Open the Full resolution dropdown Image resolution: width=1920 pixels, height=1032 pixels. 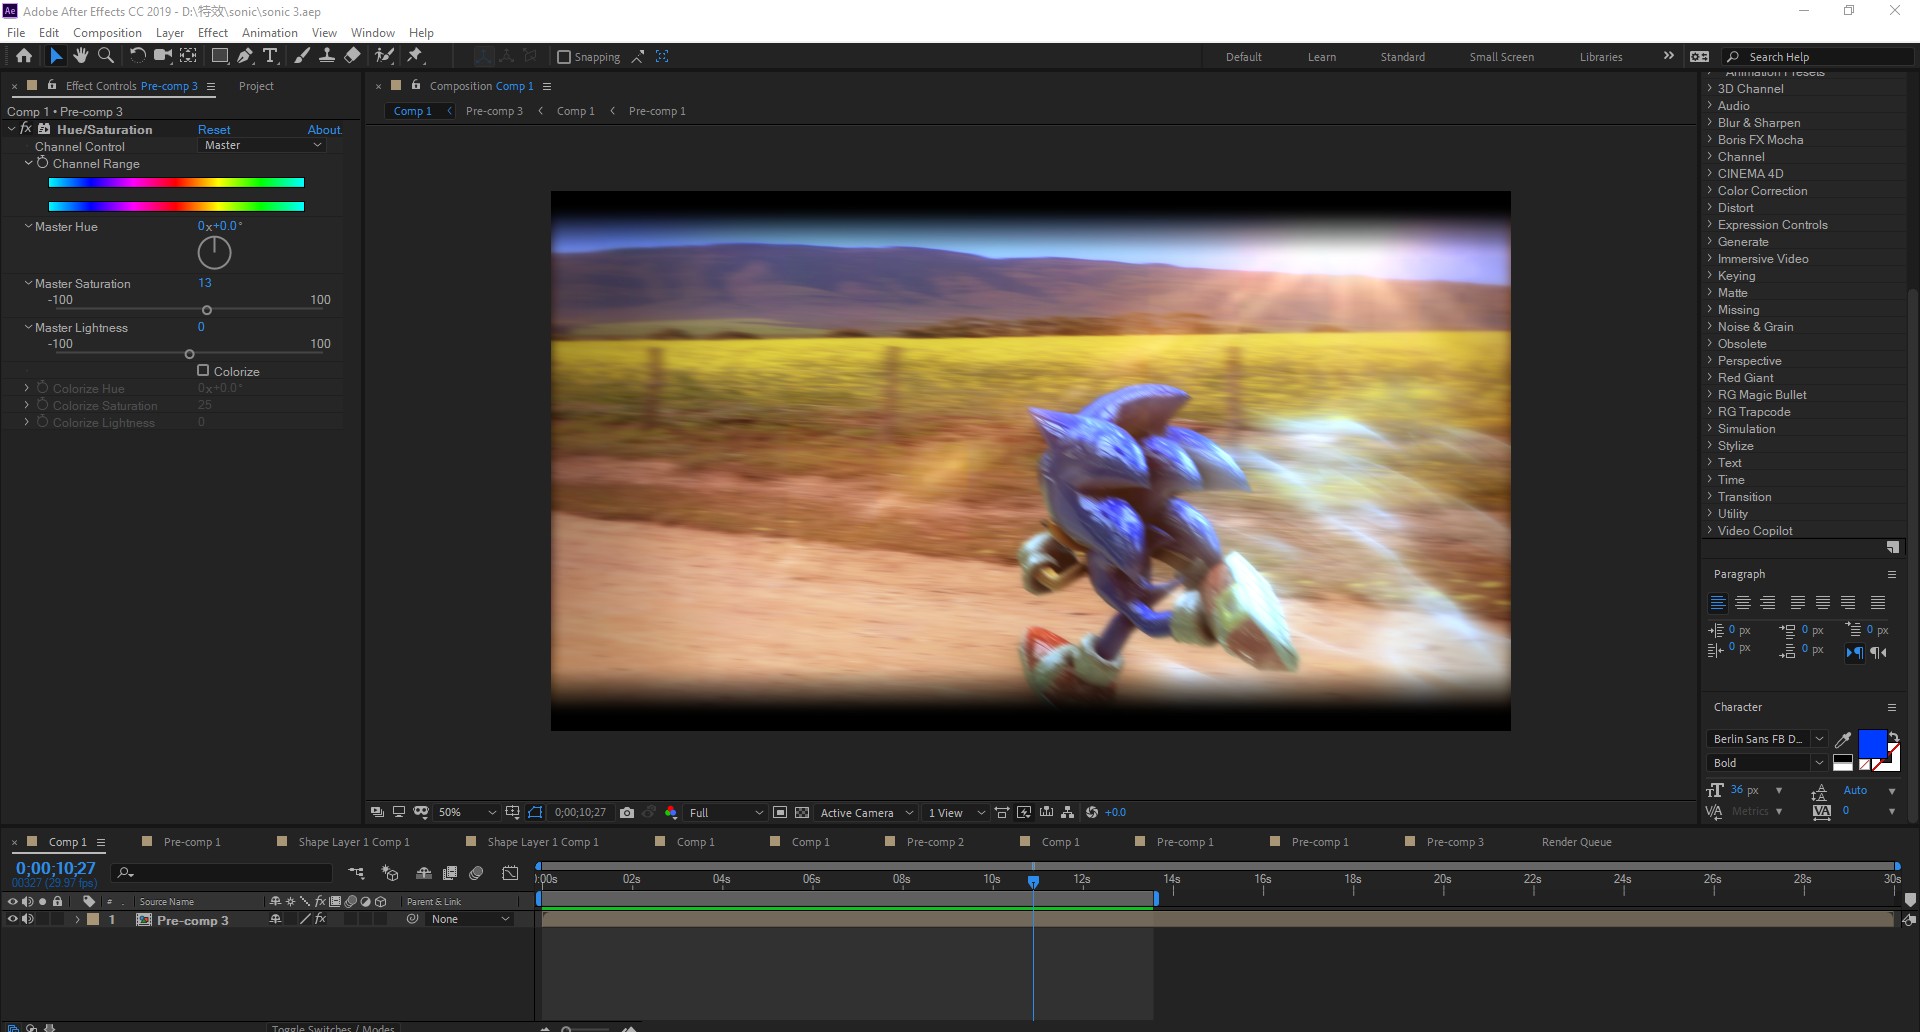pos(726,812)
